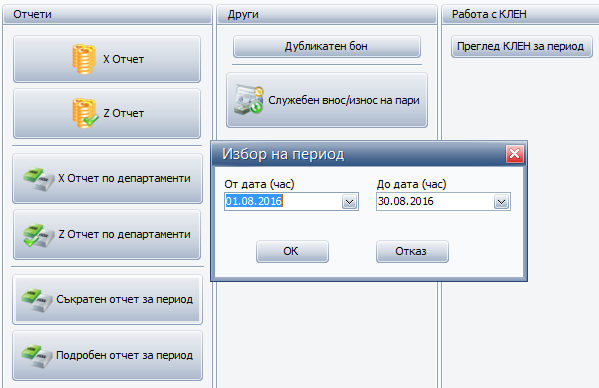Image resolution: width=599 pixels, height=388 pixels.
Task: Click the От дата (час) label
Action: tap(259, 184)
